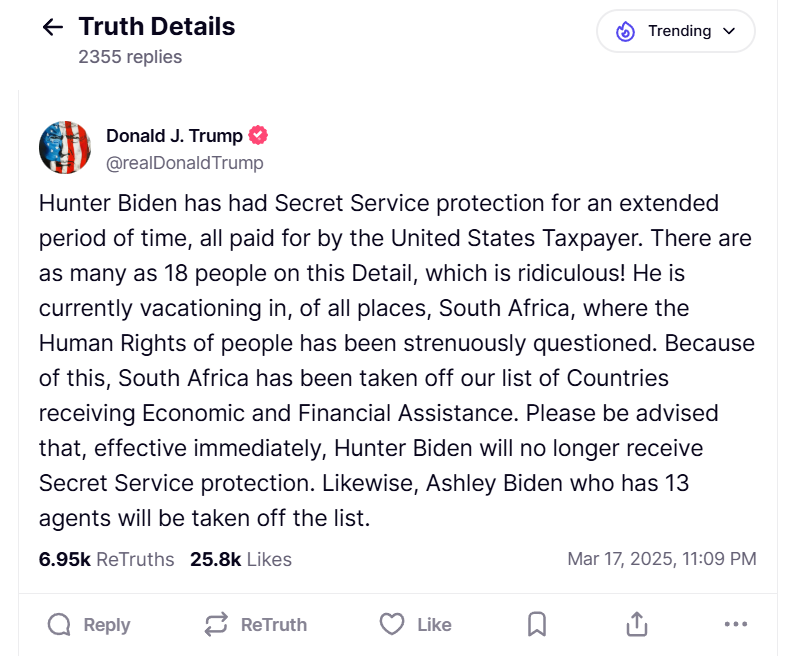Click the Truth Details heading
This screenshot has height=656, width=801.
pos(156,27)
